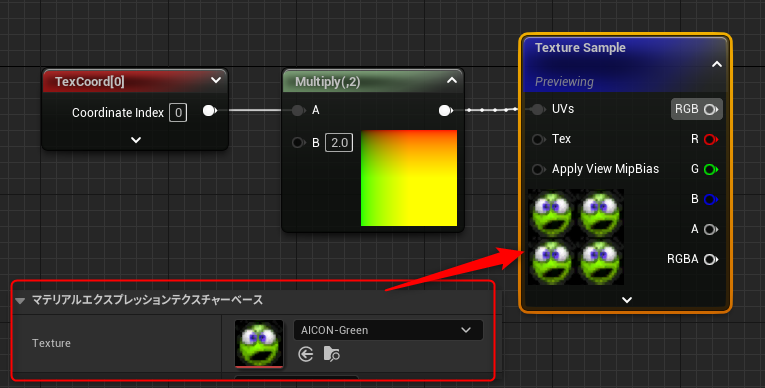Screen dimensions: 765x388
Task: Click the Multiply node output pin
Action: [445, 111]
